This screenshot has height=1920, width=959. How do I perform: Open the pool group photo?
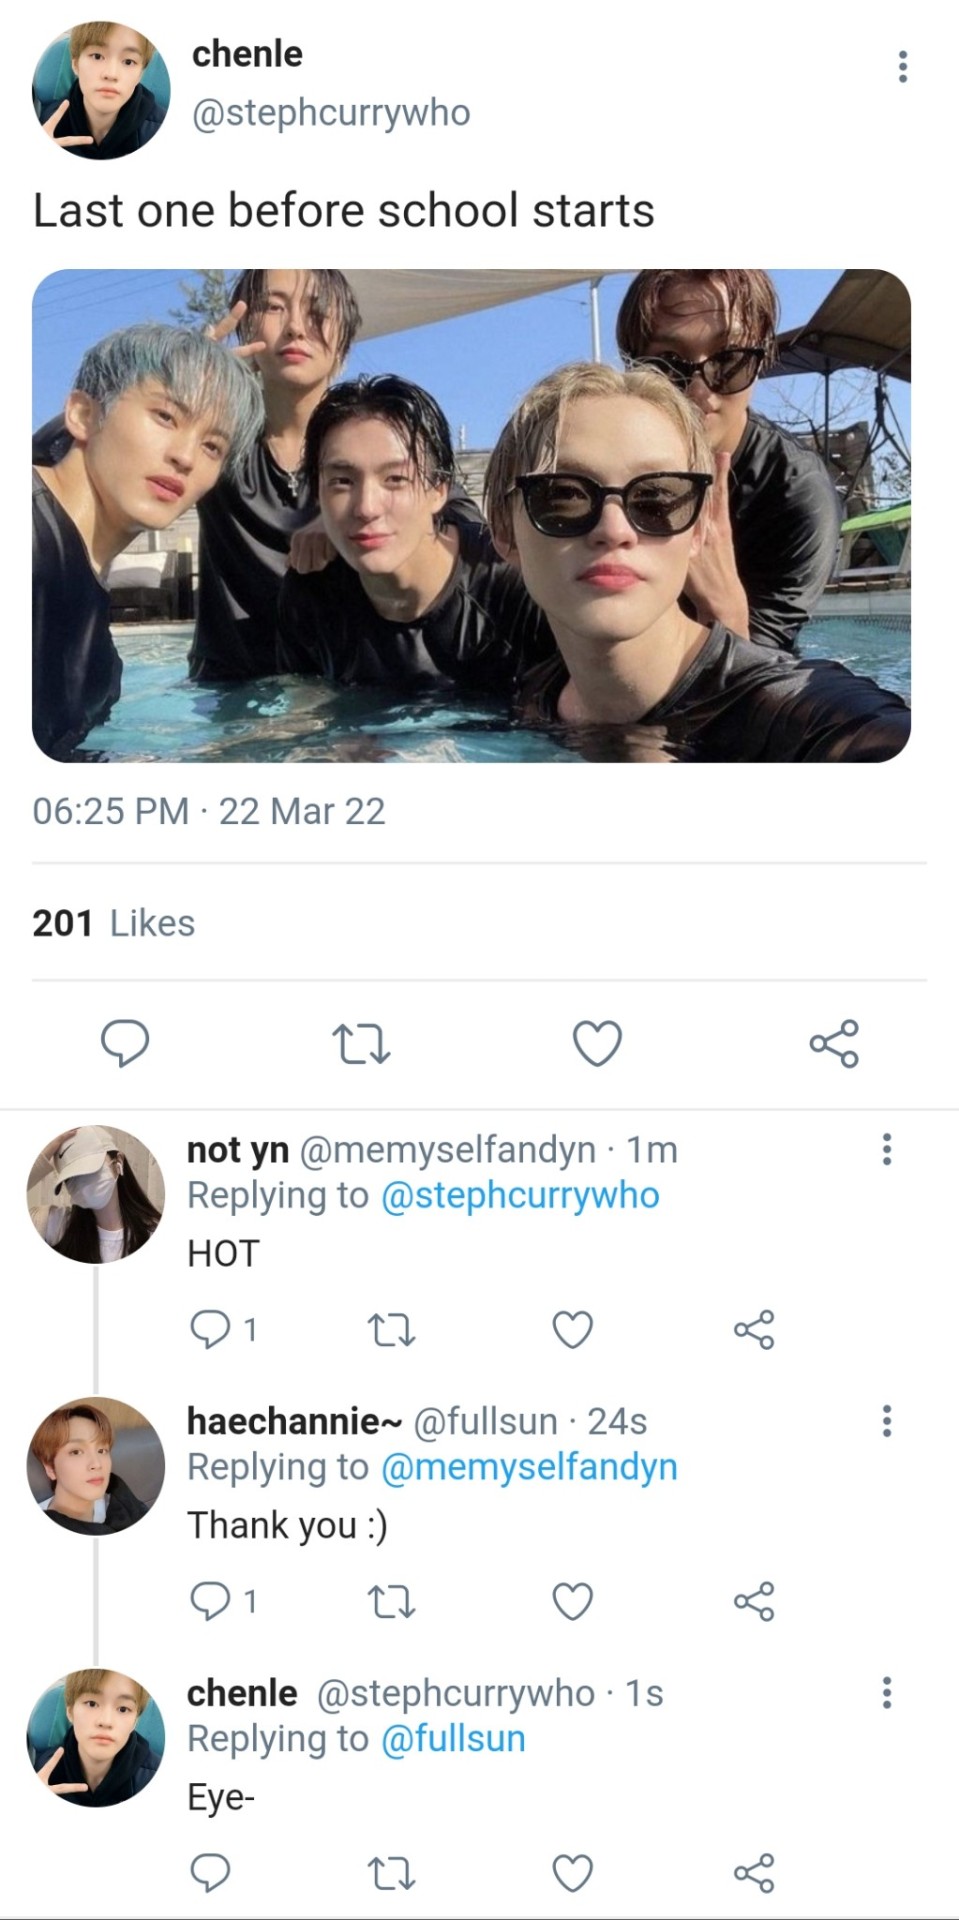471,515
